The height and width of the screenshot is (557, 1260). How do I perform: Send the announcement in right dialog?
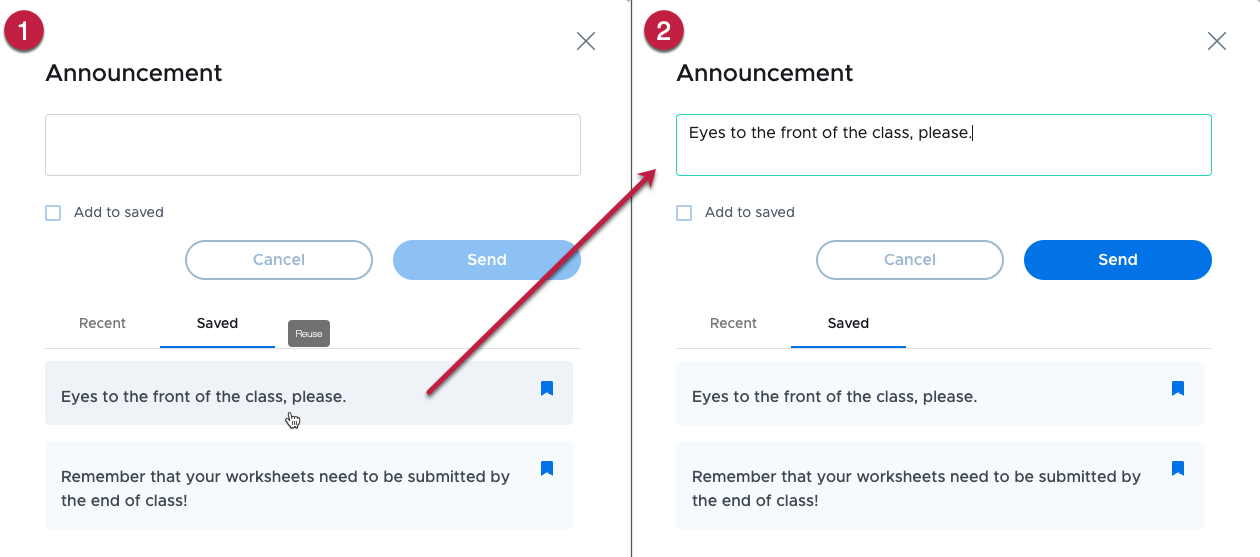[x=1118, y=260]
